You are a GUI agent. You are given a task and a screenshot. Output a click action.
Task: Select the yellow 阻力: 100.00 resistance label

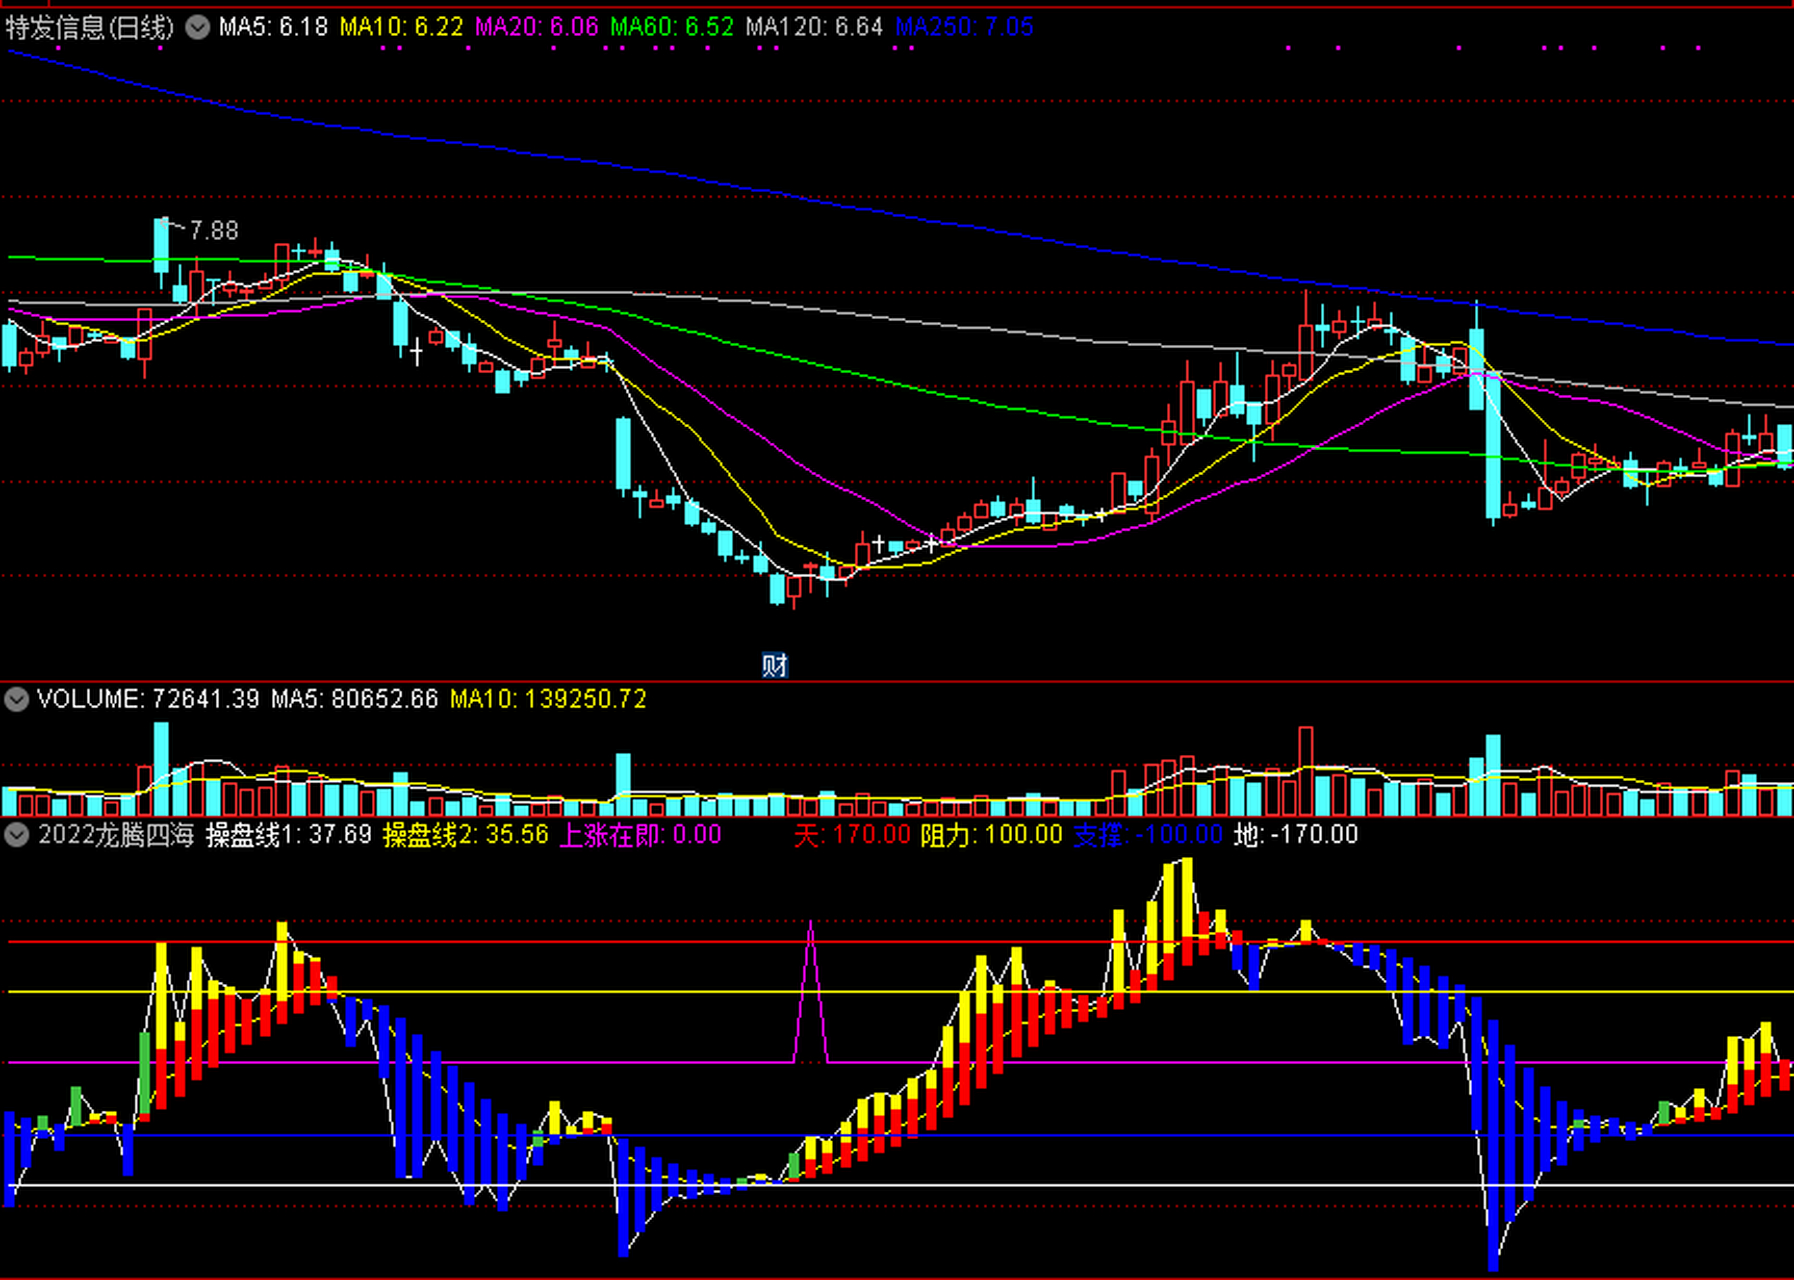[991, 835]
